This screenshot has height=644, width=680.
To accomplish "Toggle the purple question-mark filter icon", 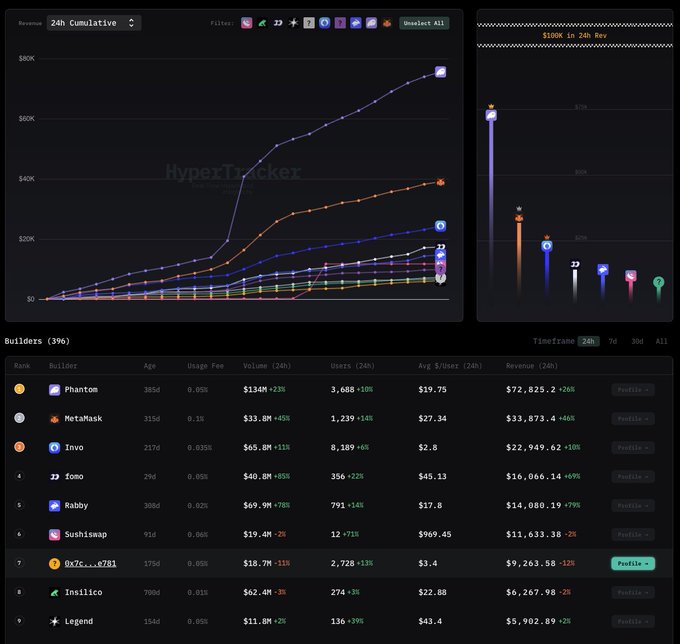I will click(340, 23).
